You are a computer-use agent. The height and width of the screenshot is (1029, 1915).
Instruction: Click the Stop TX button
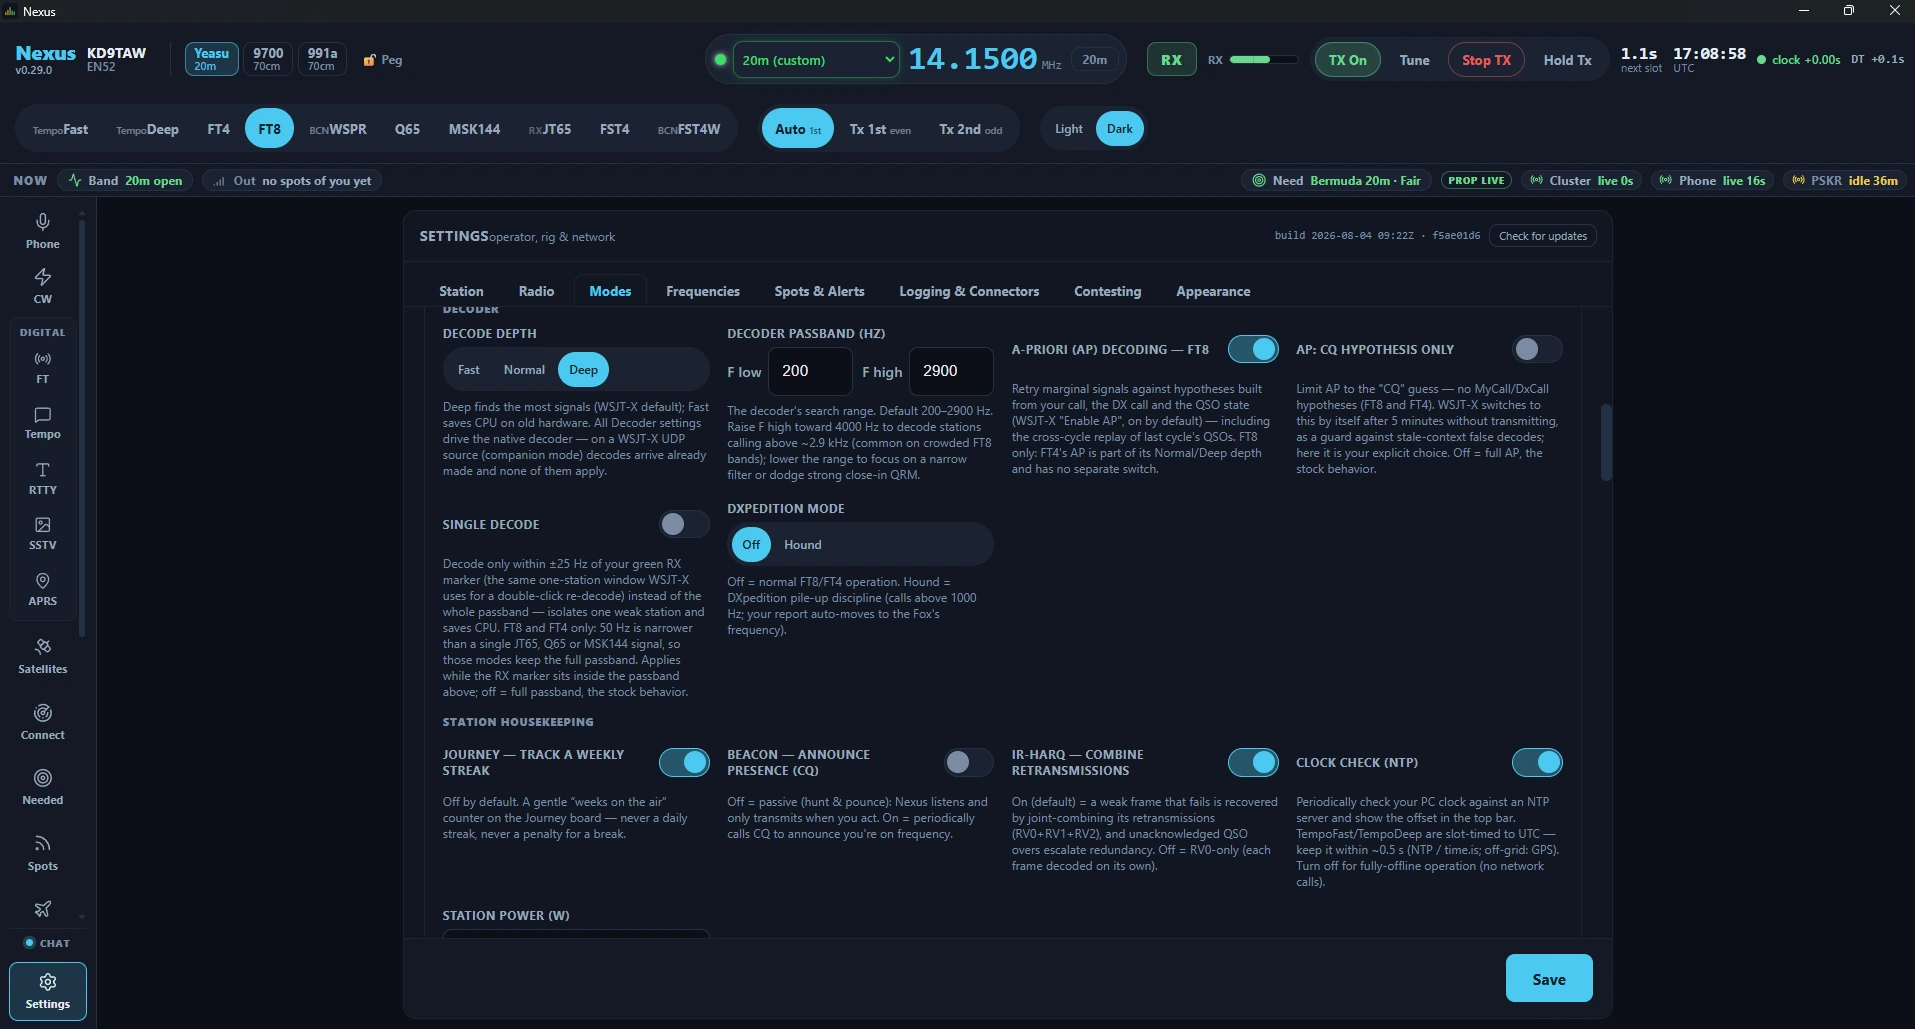[x=1486, y=60]
